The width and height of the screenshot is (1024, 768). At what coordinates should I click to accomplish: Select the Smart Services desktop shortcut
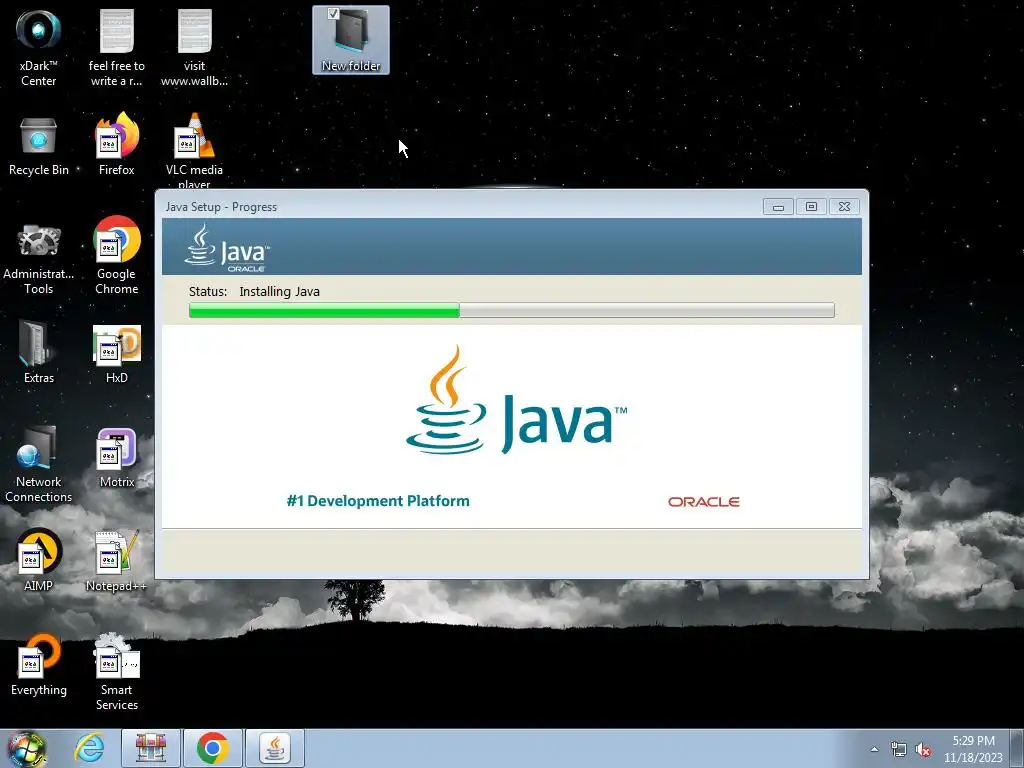(116, 673)
